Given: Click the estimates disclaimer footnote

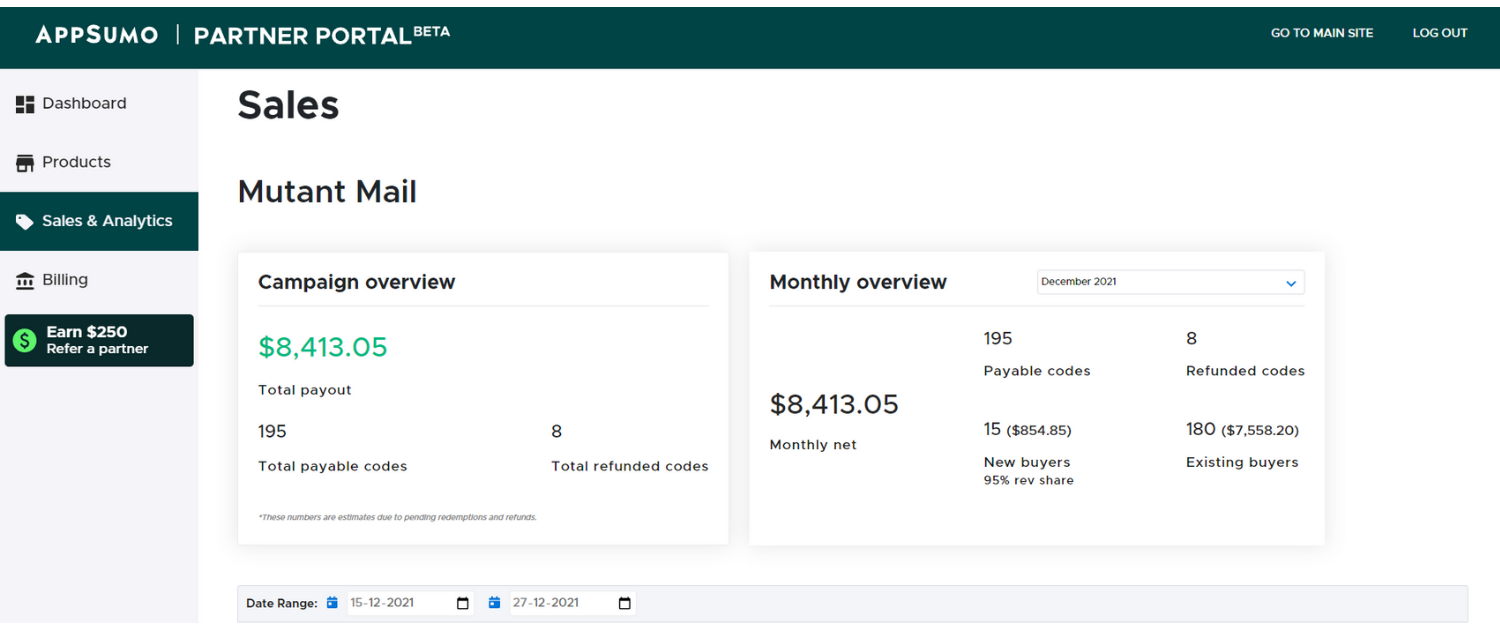Looking at the screenshot, I should click(x=397, y=518).
